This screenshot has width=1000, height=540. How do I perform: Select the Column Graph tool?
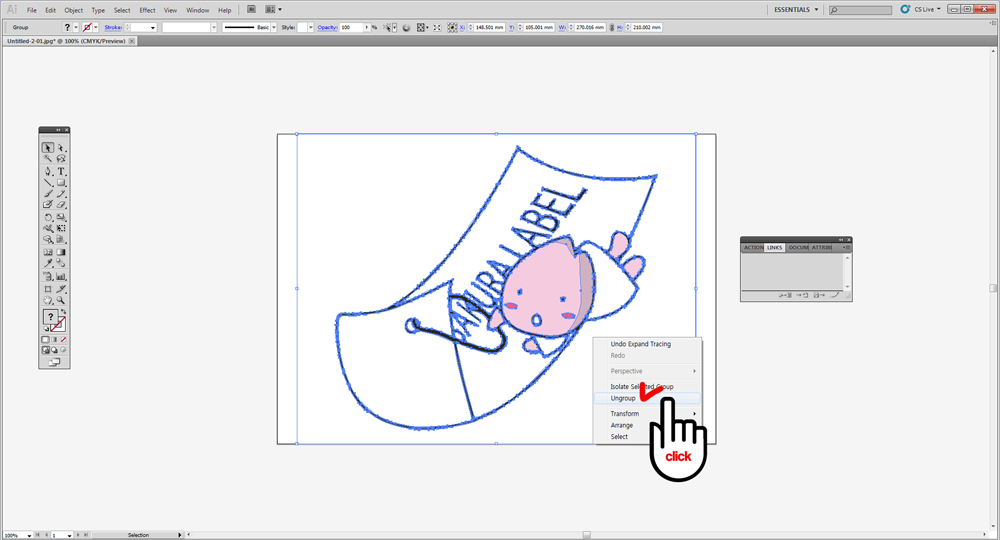(x=61, y=276)
